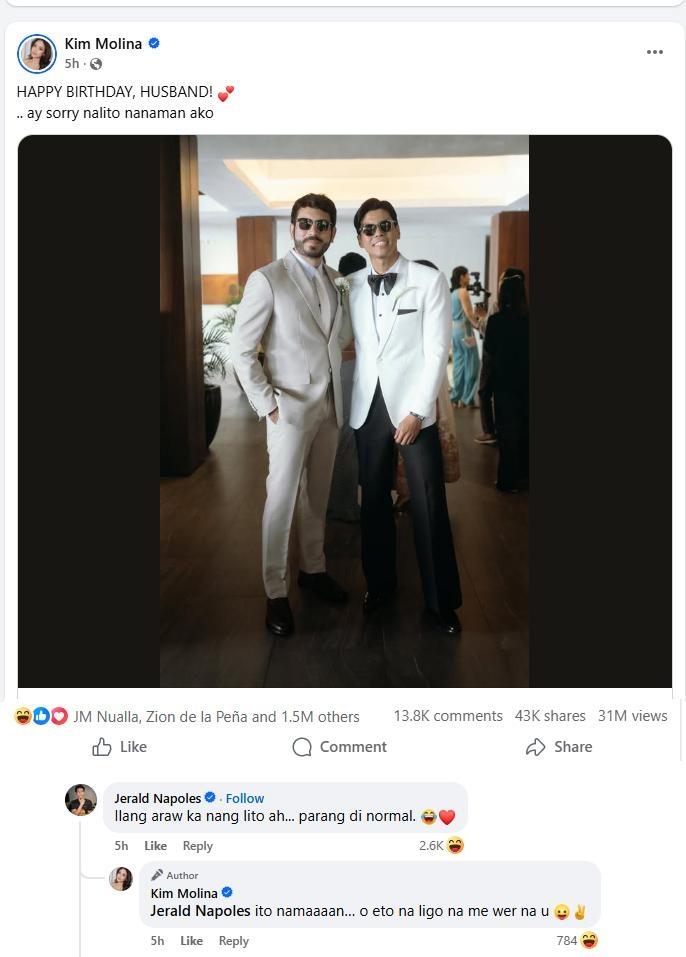Follow Jerald Napoles from the comment
686x957 pixels.
[x=245, y=798]
